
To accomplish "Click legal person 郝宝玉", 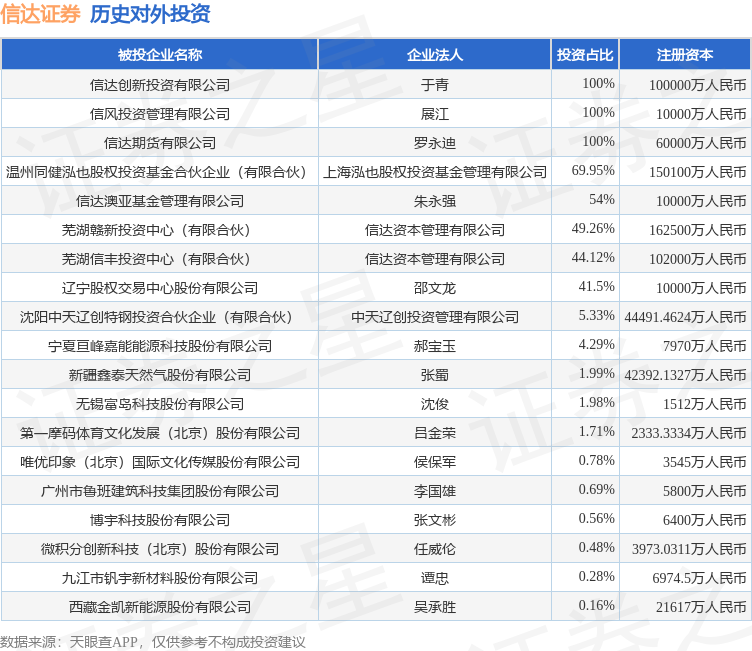I will click(435, 346).
